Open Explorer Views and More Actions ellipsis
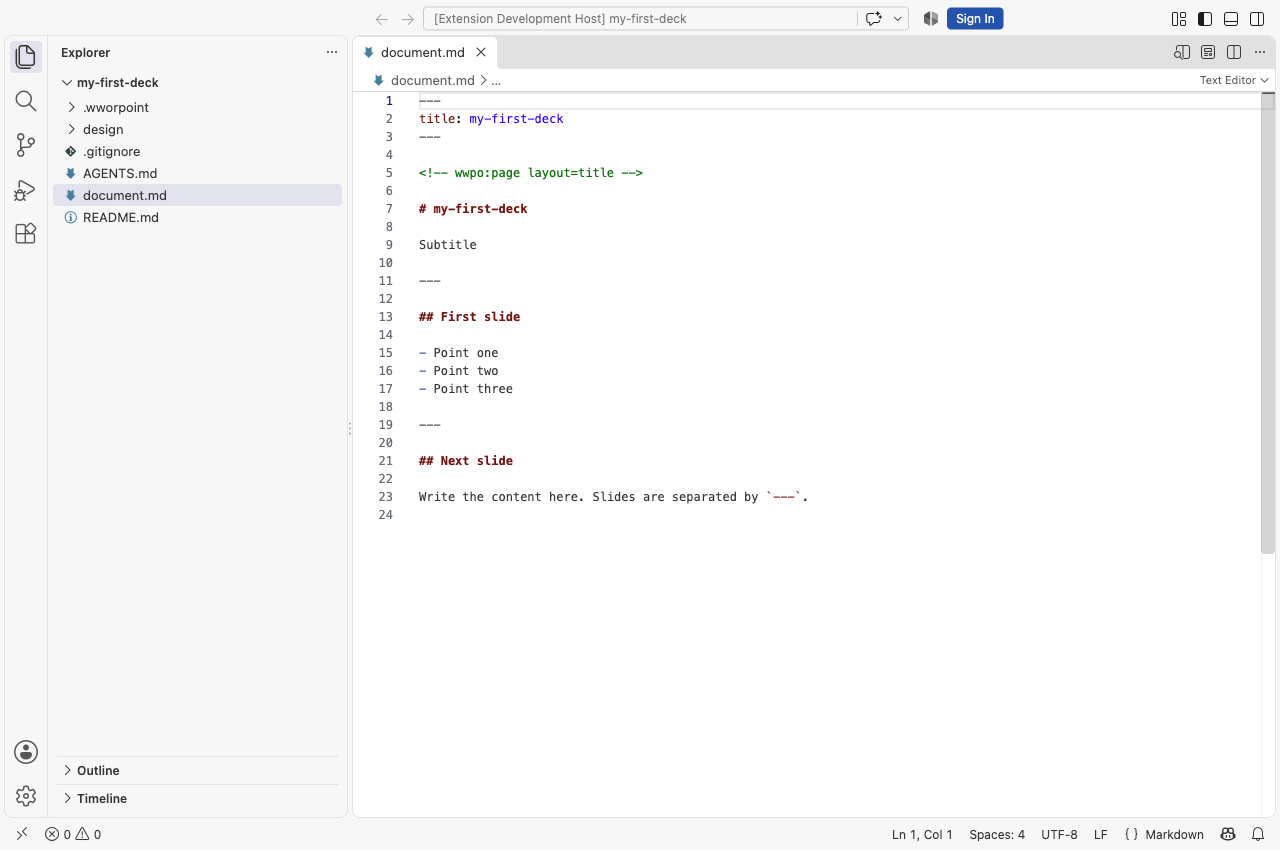This screenshot has width=1280, height=850. (x=332, y=52)
